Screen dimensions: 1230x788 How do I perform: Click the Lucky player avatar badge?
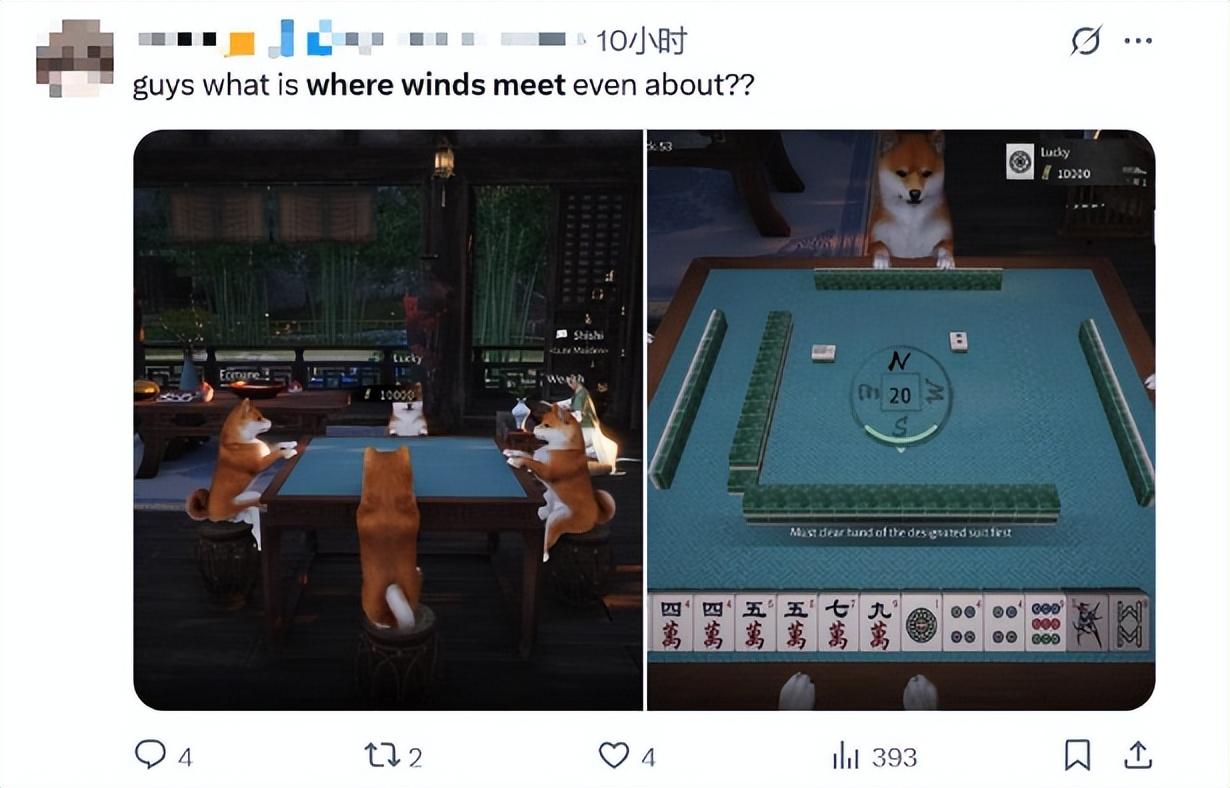pos(1020,162)
